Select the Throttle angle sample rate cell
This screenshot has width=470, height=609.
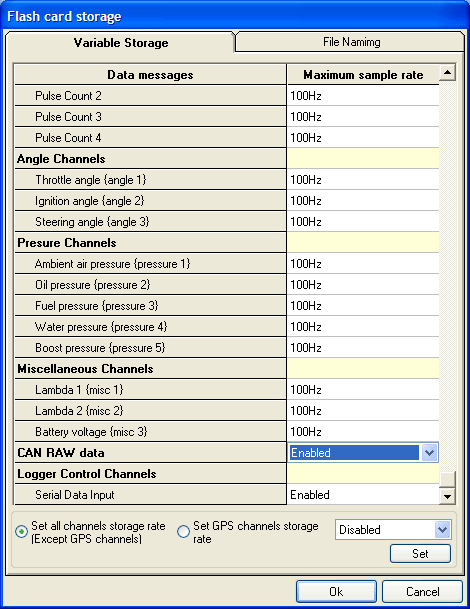363,180
